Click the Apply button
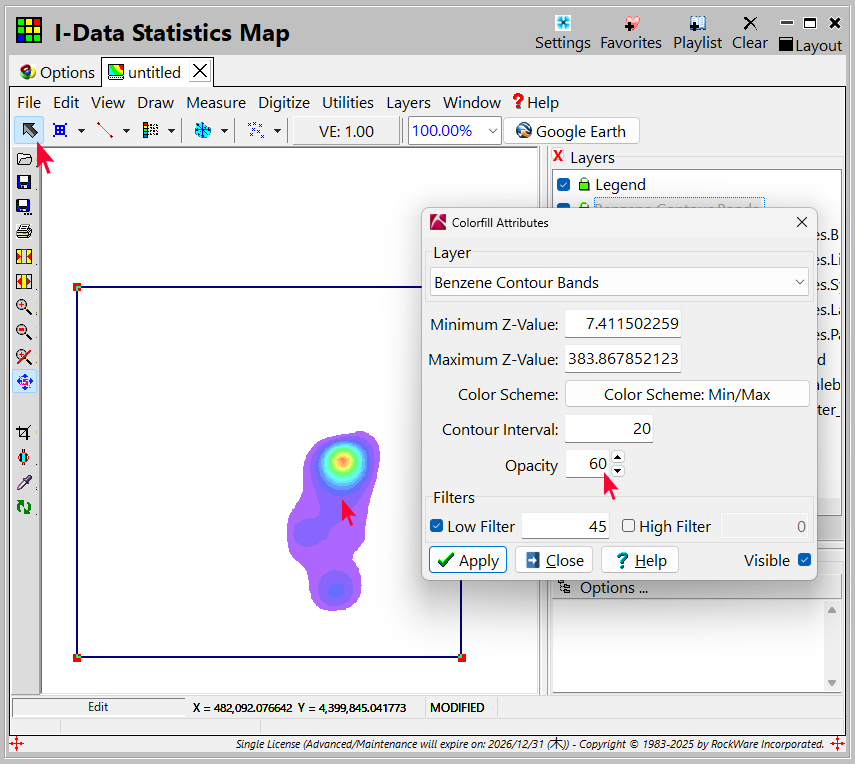855x764 pixels. pos(468,560)
